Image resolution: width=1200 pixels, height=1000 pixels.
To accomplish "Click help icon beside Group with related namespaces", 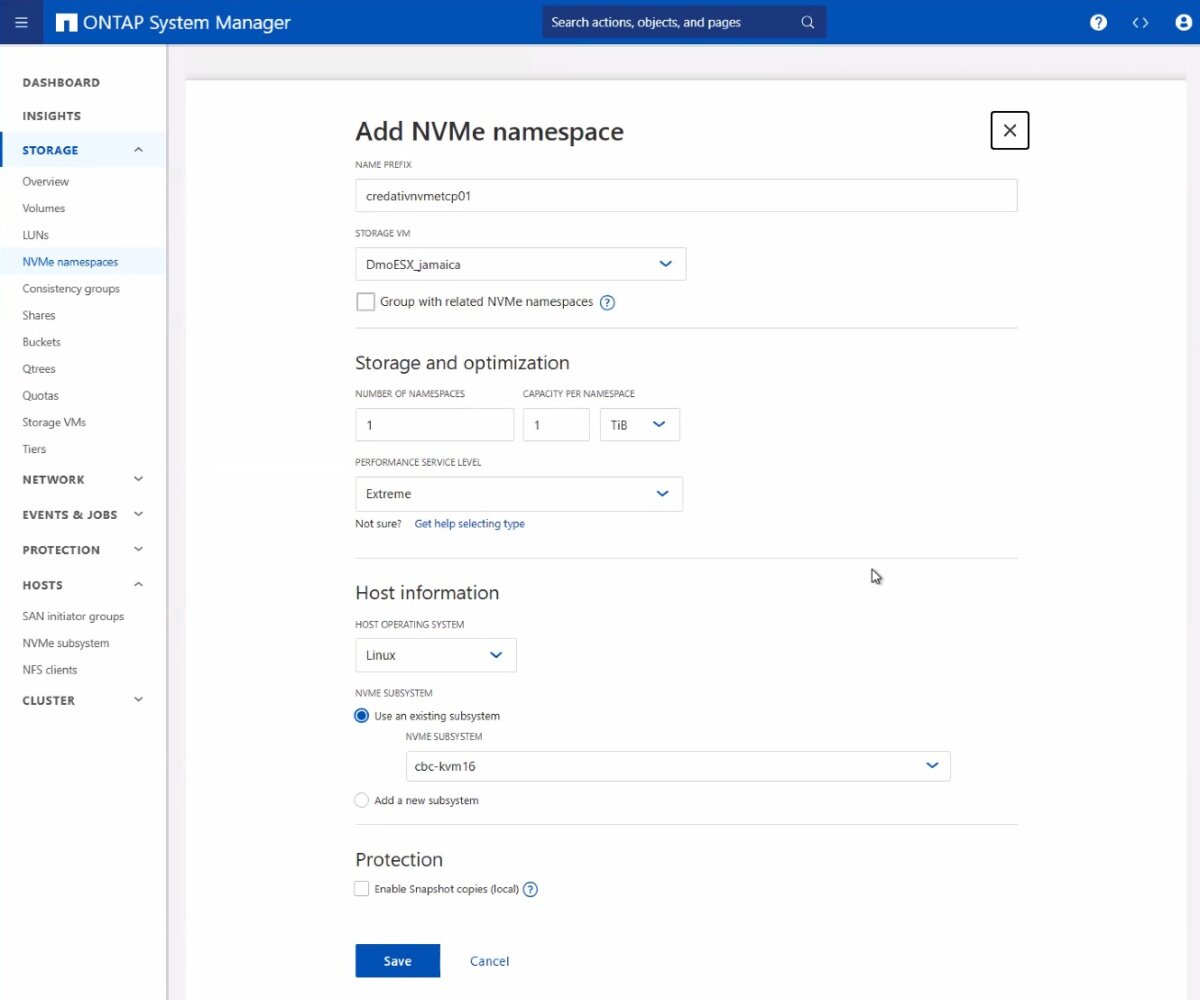I will pyautogui.click(x=607, y=301).
